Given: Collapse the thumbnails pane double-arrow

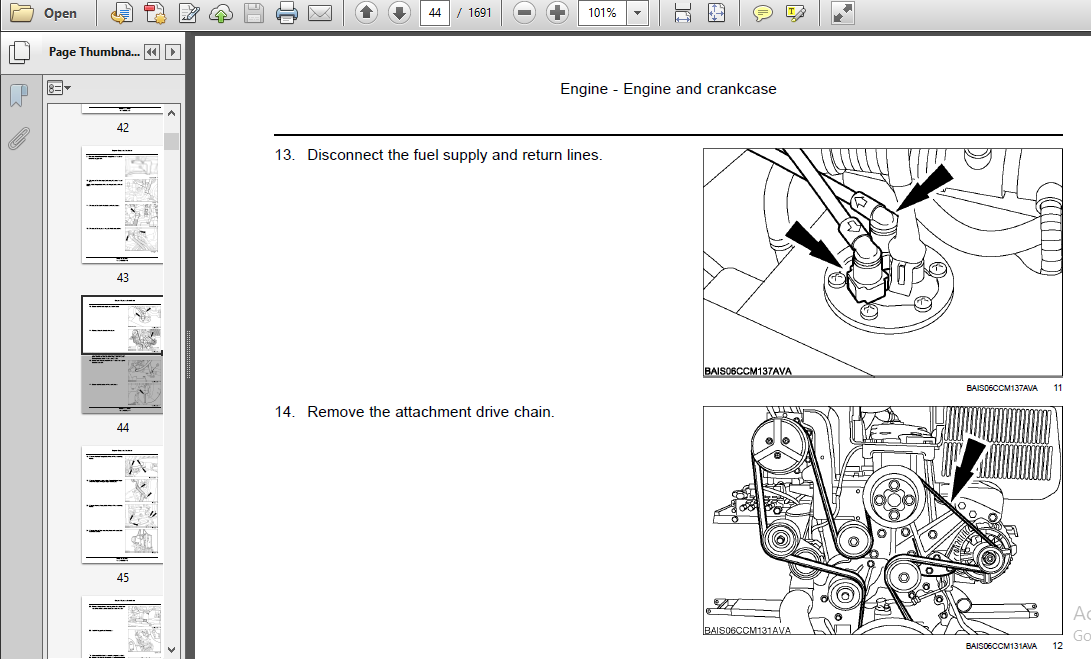Looking at the screenshot, I should pos(152,52).
